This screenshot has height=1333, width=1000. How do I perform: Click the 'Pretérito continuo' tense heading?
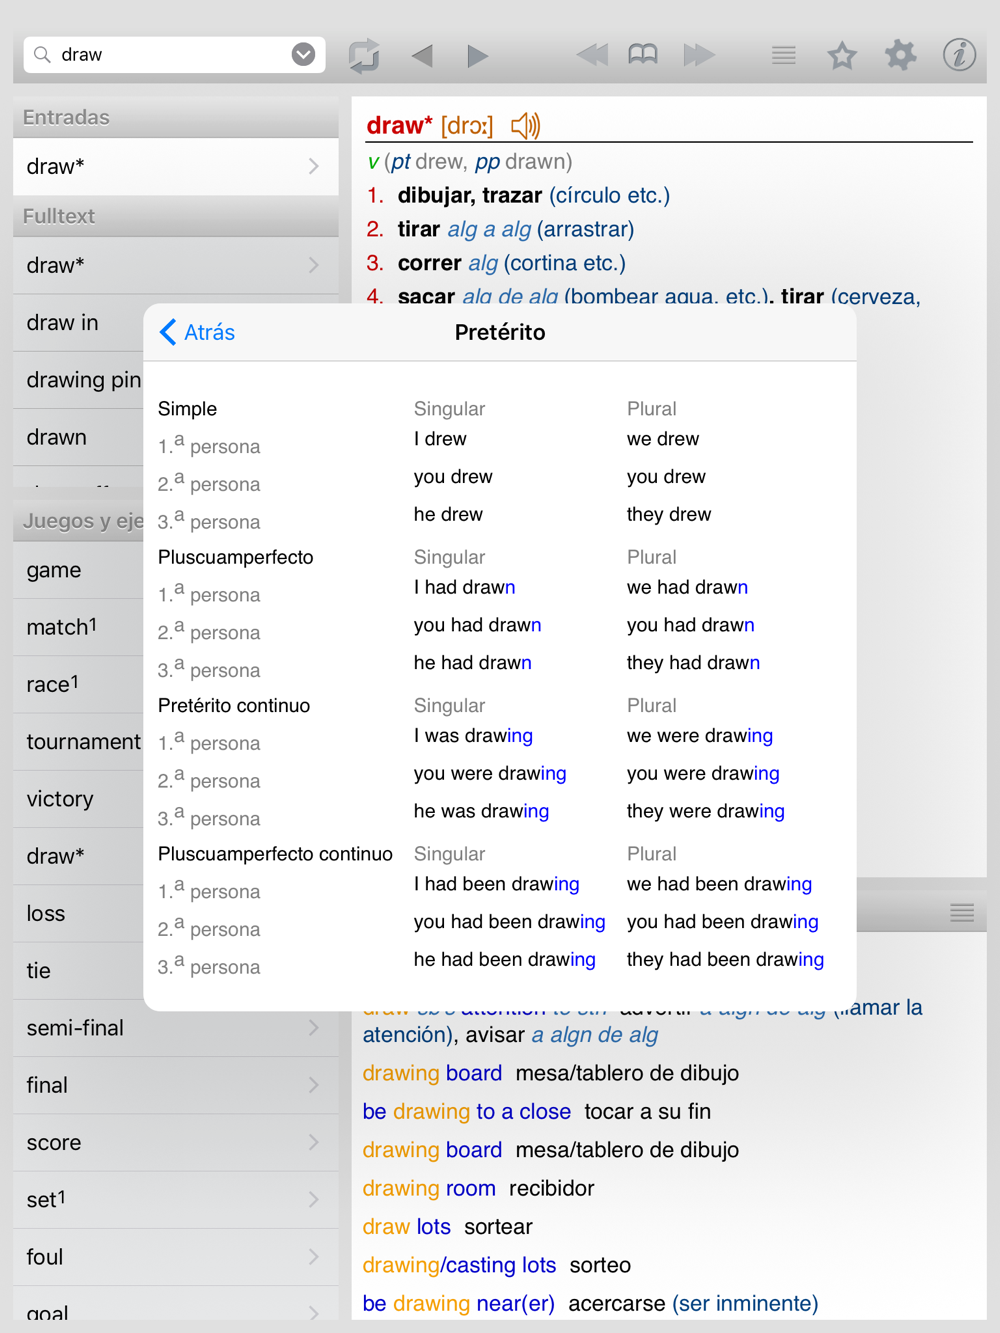[x=234, y=705]
